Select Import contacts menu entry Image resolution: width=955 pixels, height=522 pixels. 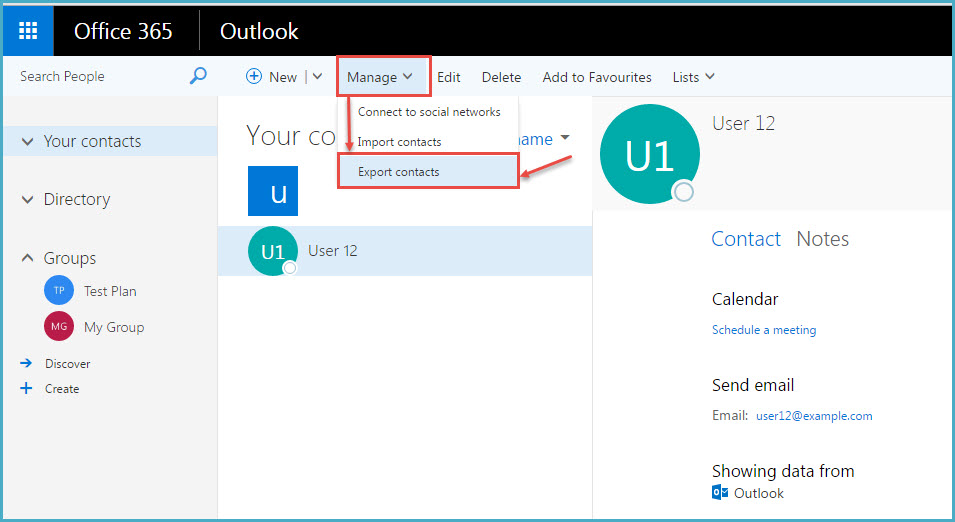pos(429,142)
